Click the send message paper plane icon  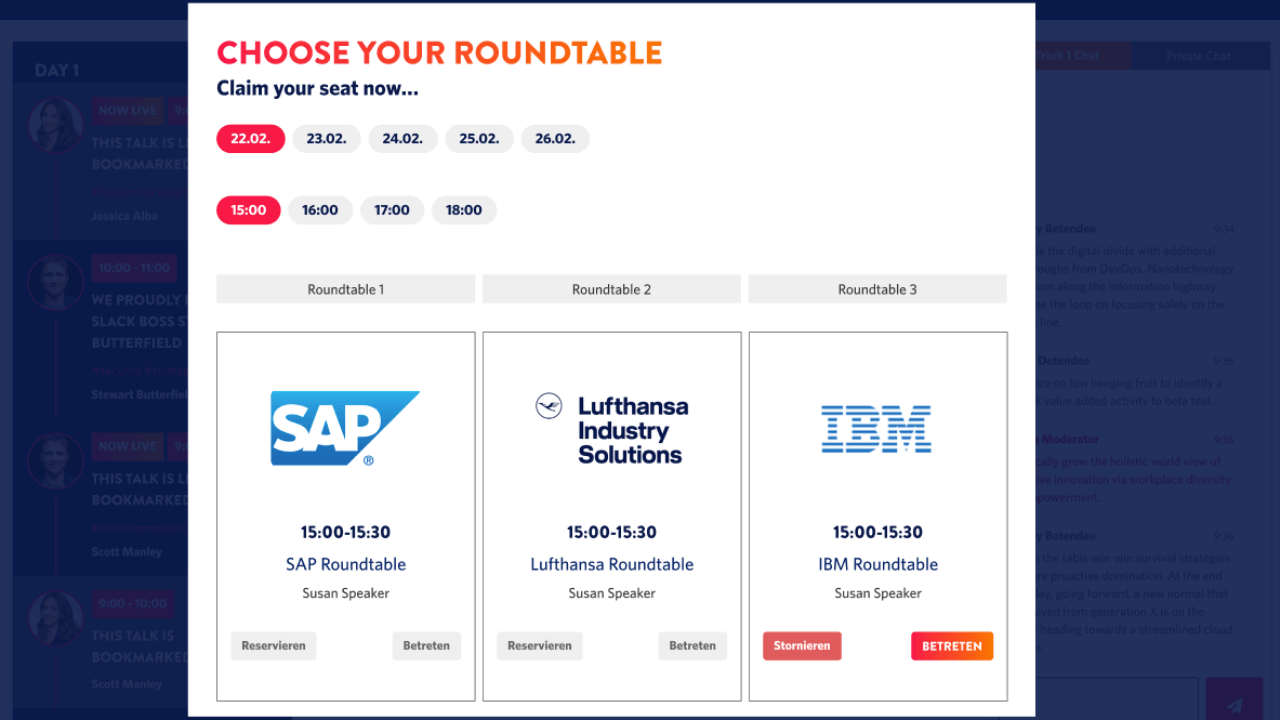click(x=1234, y=704)
